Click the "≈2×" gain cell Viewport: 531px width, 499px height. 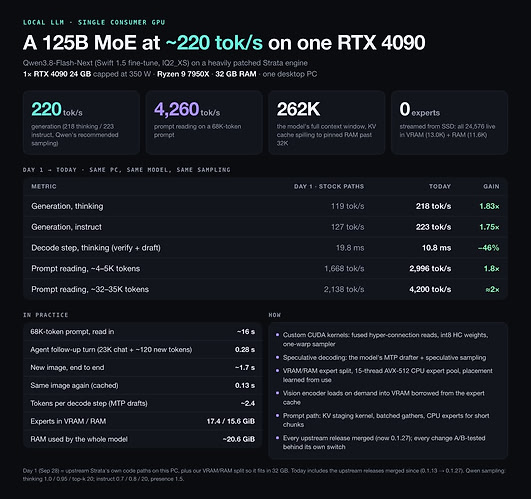[x=492, y=289]
